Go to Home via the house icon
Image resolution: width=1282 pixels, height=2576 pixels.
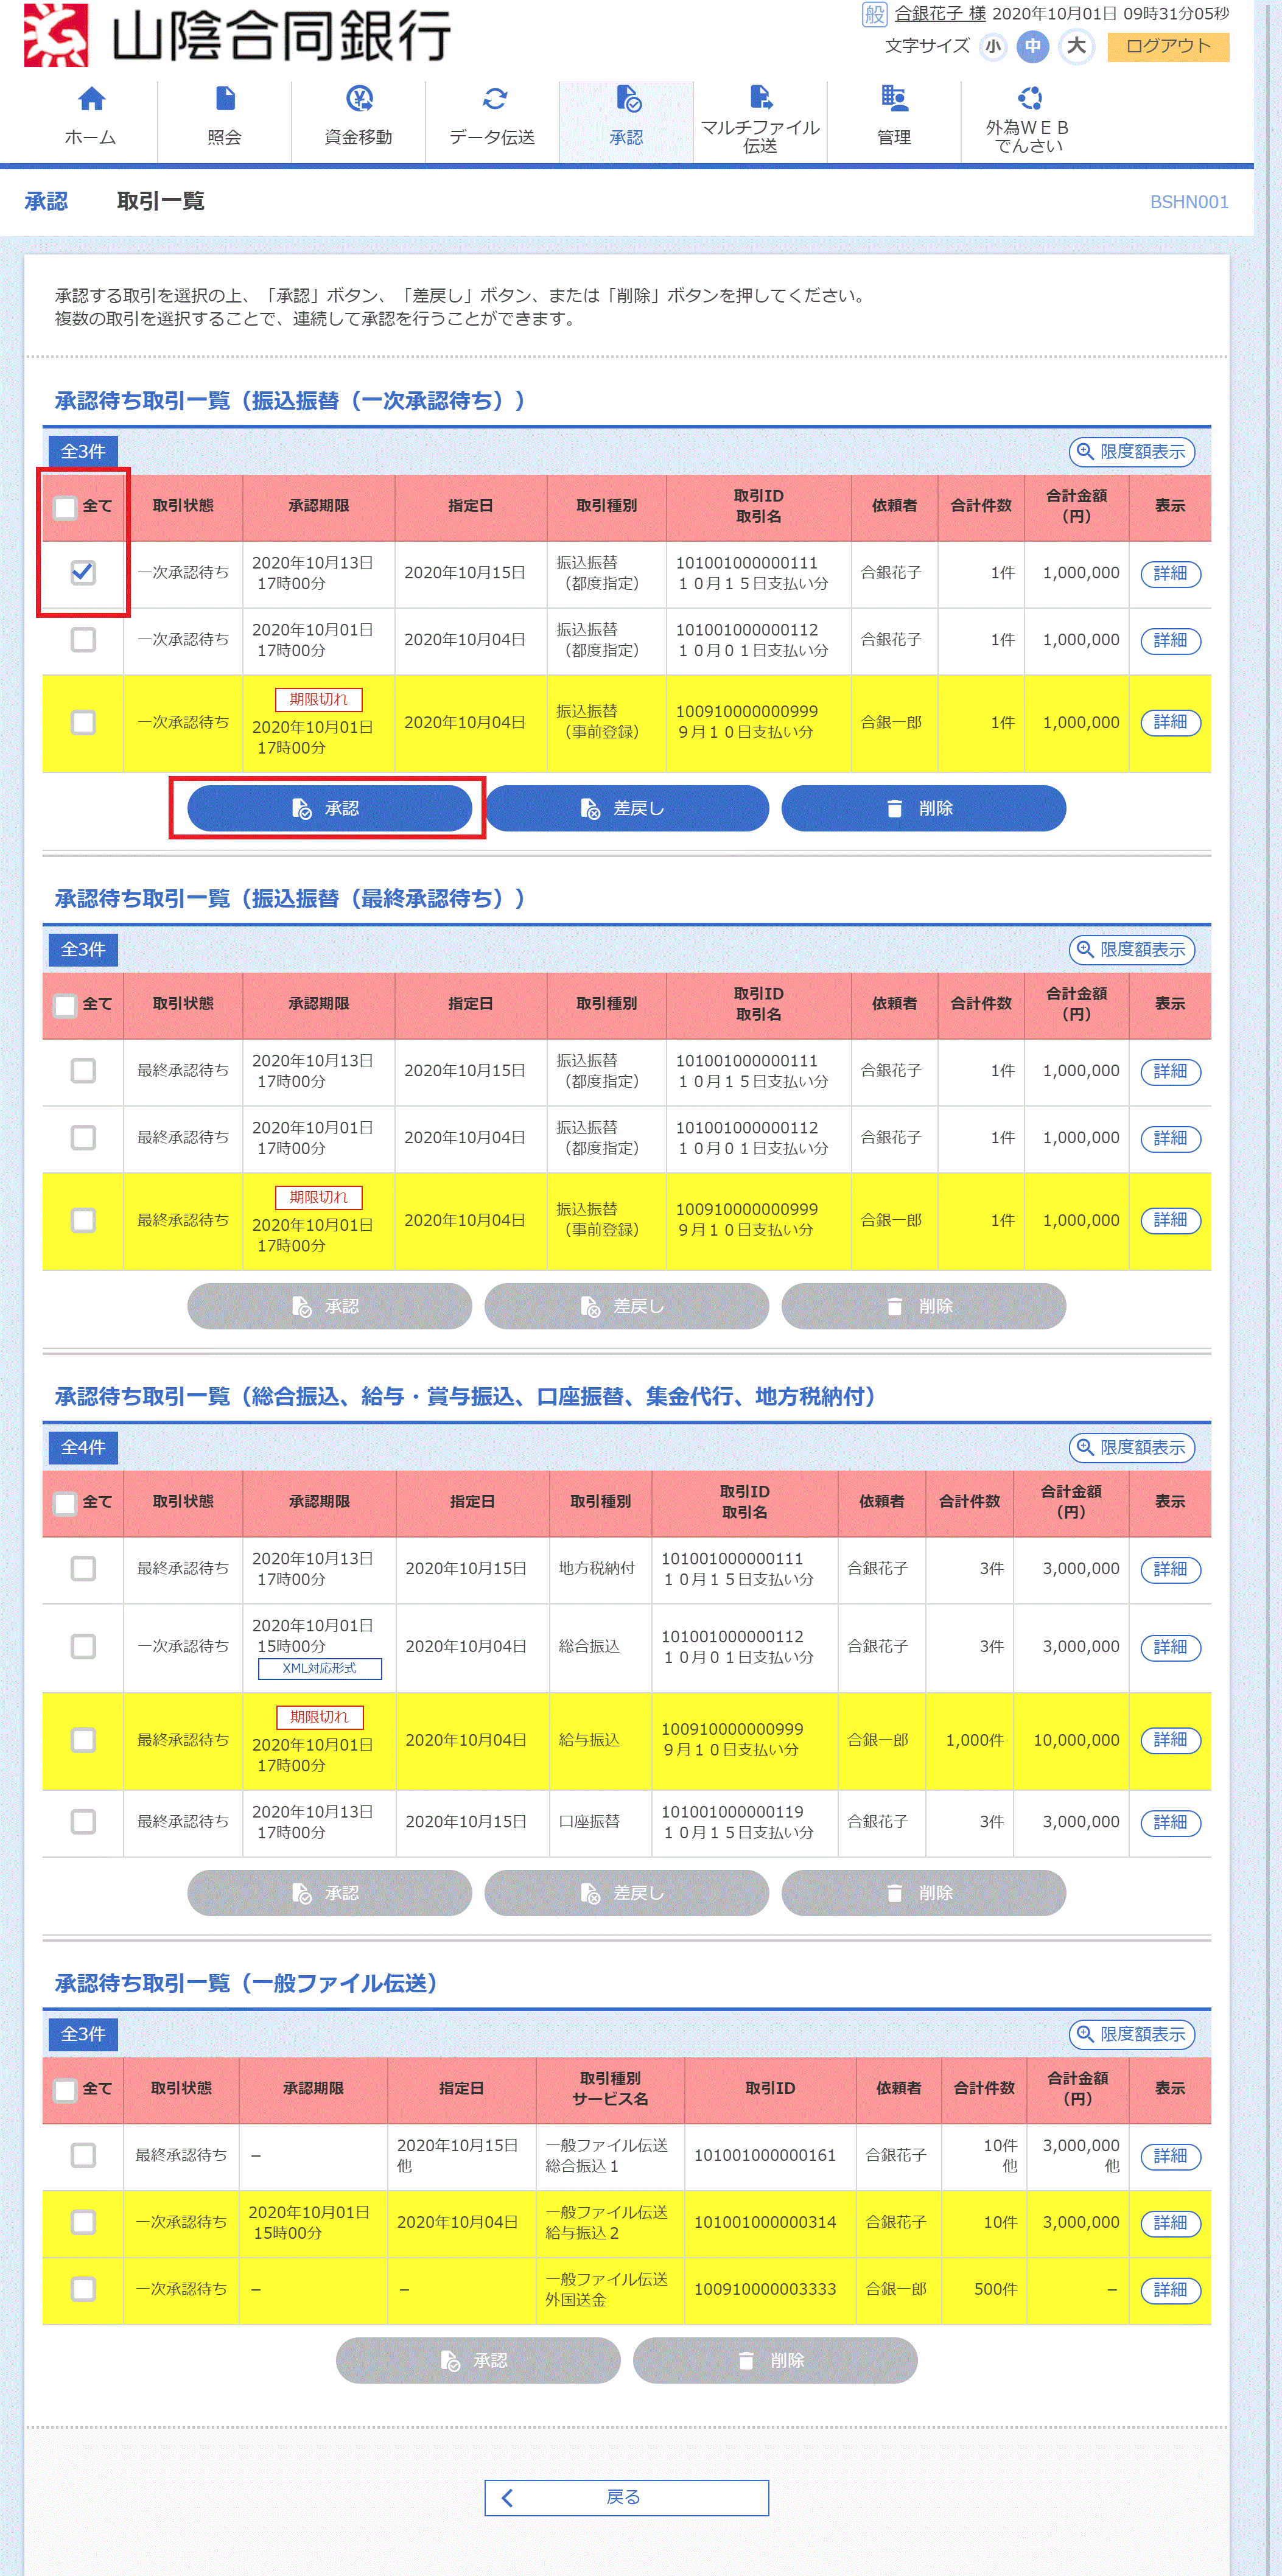[91, 99]
